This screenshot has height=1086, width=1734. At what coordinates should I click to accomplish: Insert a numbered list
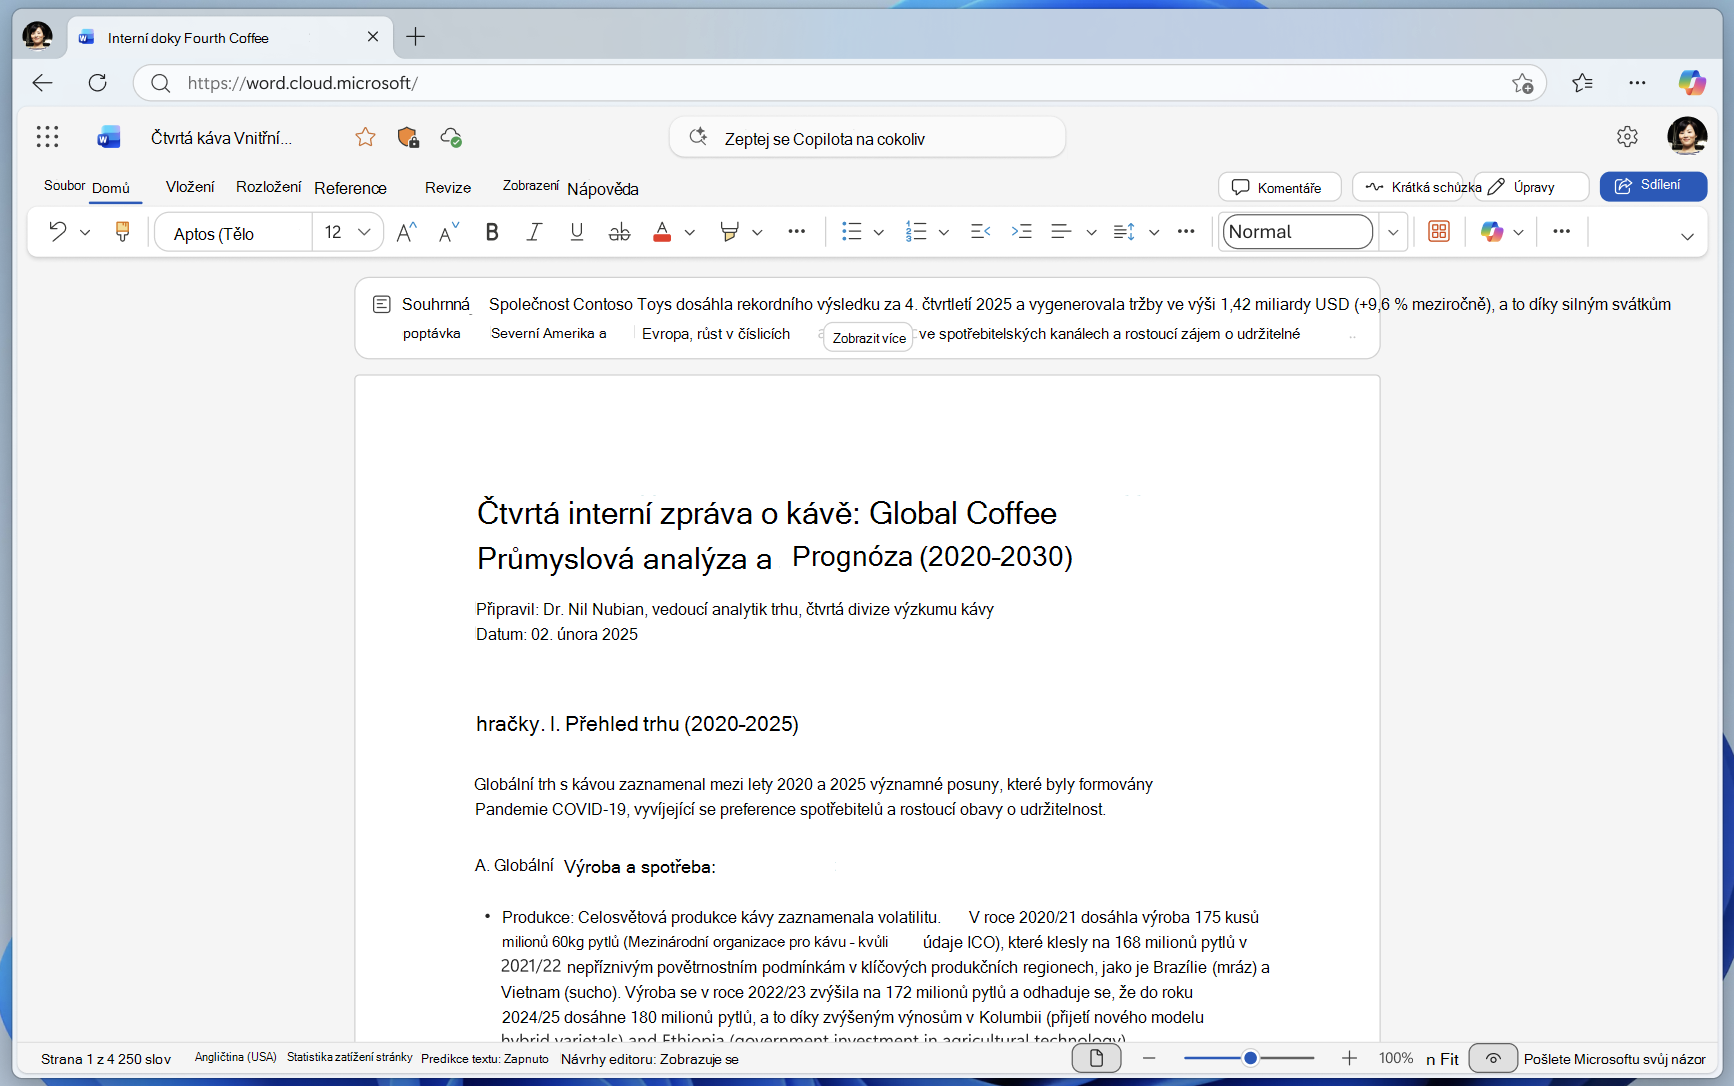916,232
